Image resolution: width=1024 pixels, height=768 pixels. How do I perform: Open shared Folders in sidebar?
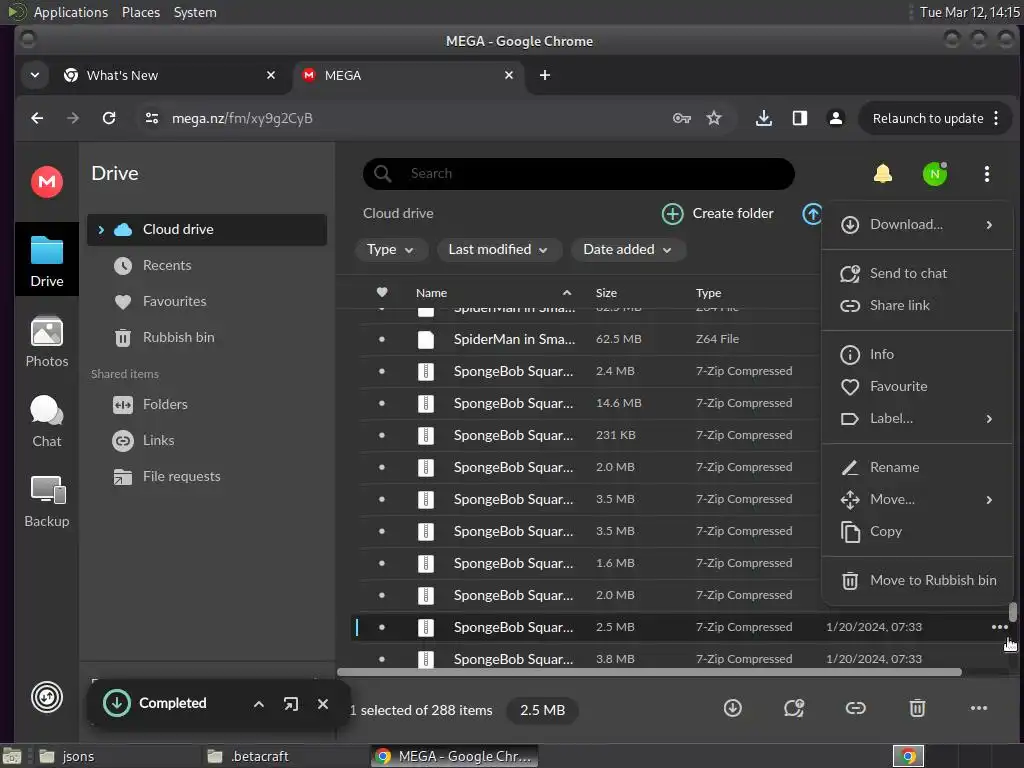click(206, 405)
